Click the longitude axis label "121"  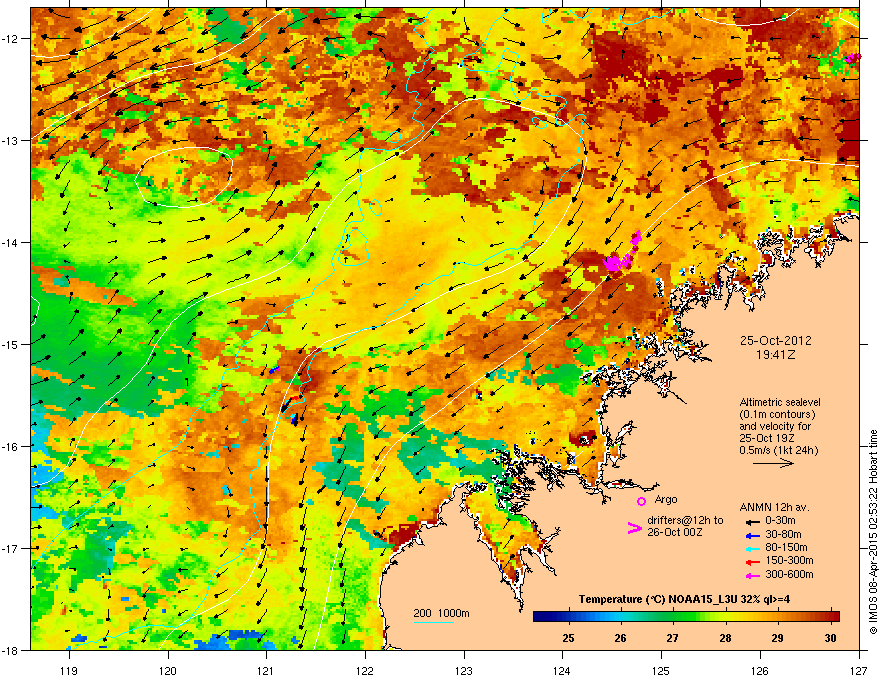[x=266, y=670]
